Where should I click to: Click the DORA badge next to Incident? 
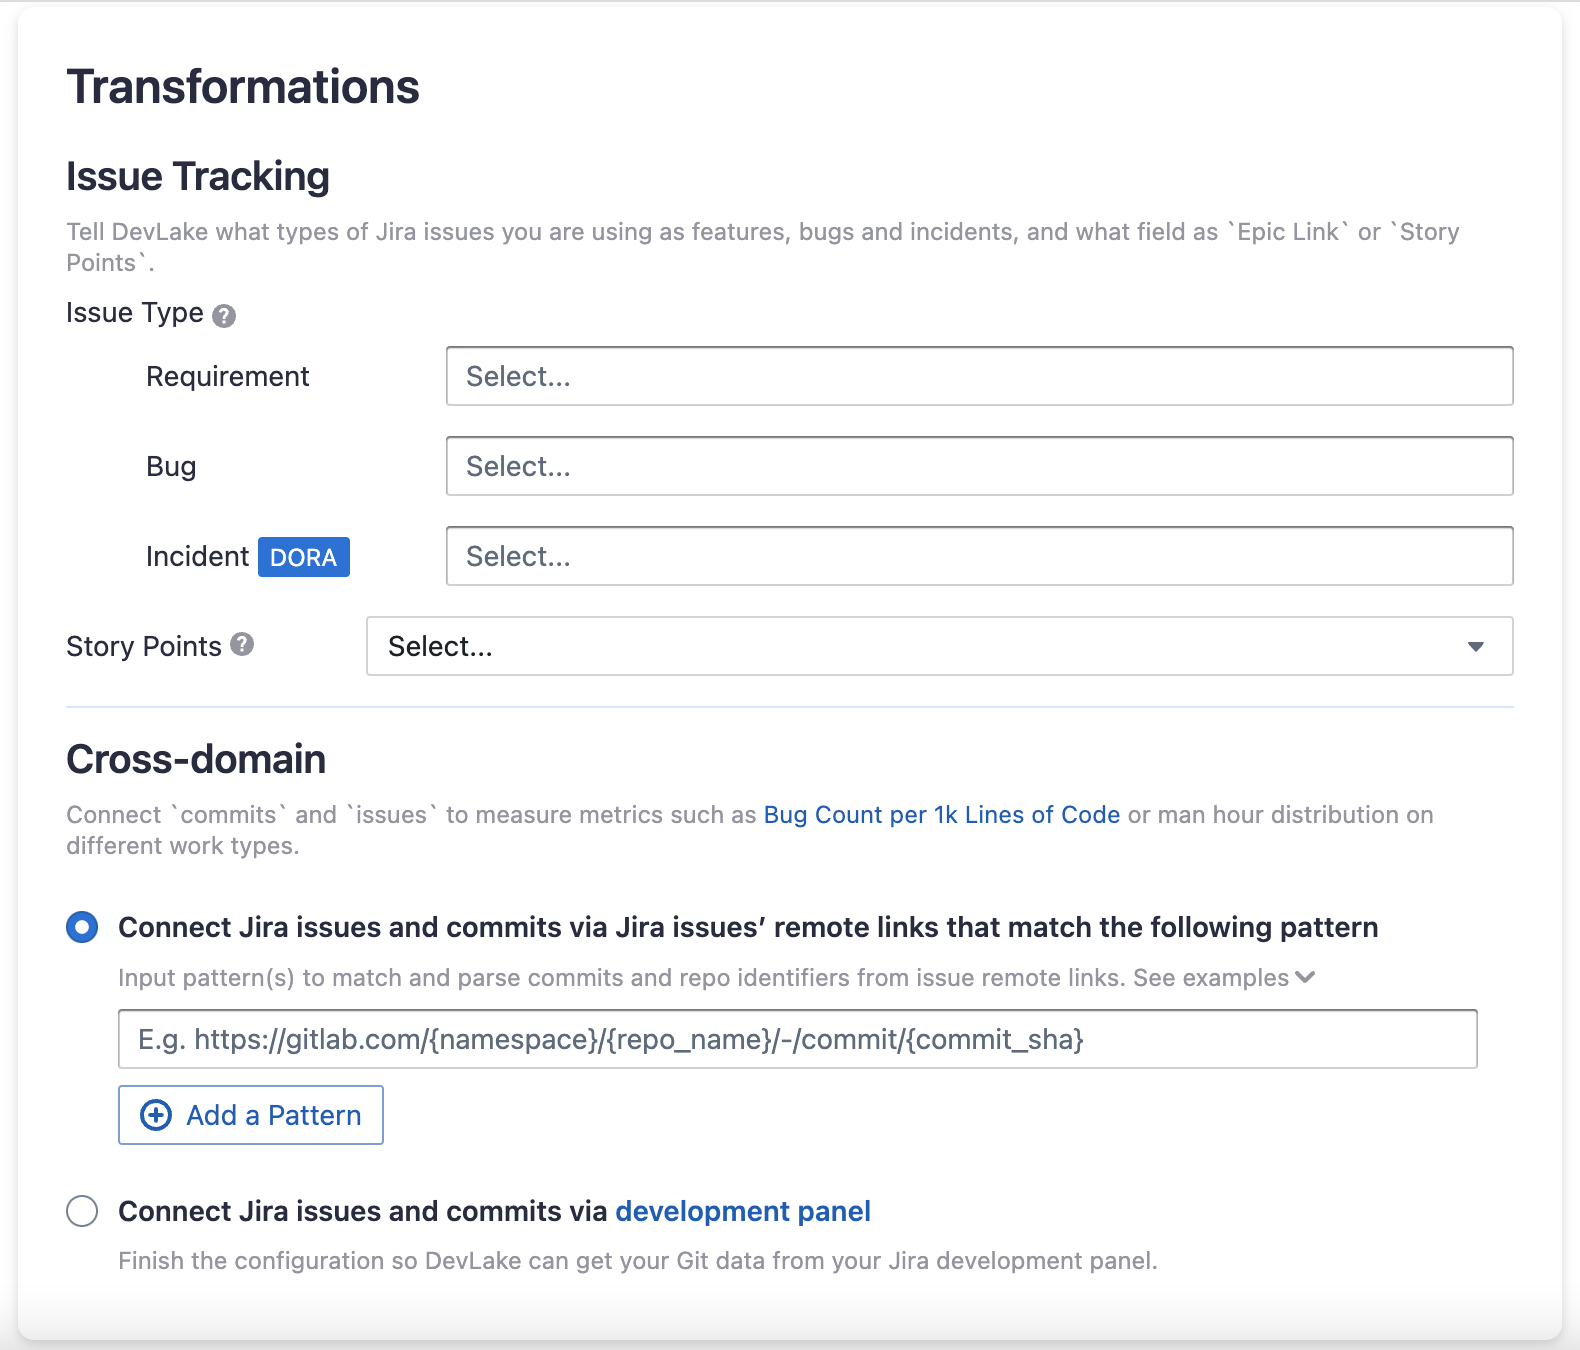point(303,557)
